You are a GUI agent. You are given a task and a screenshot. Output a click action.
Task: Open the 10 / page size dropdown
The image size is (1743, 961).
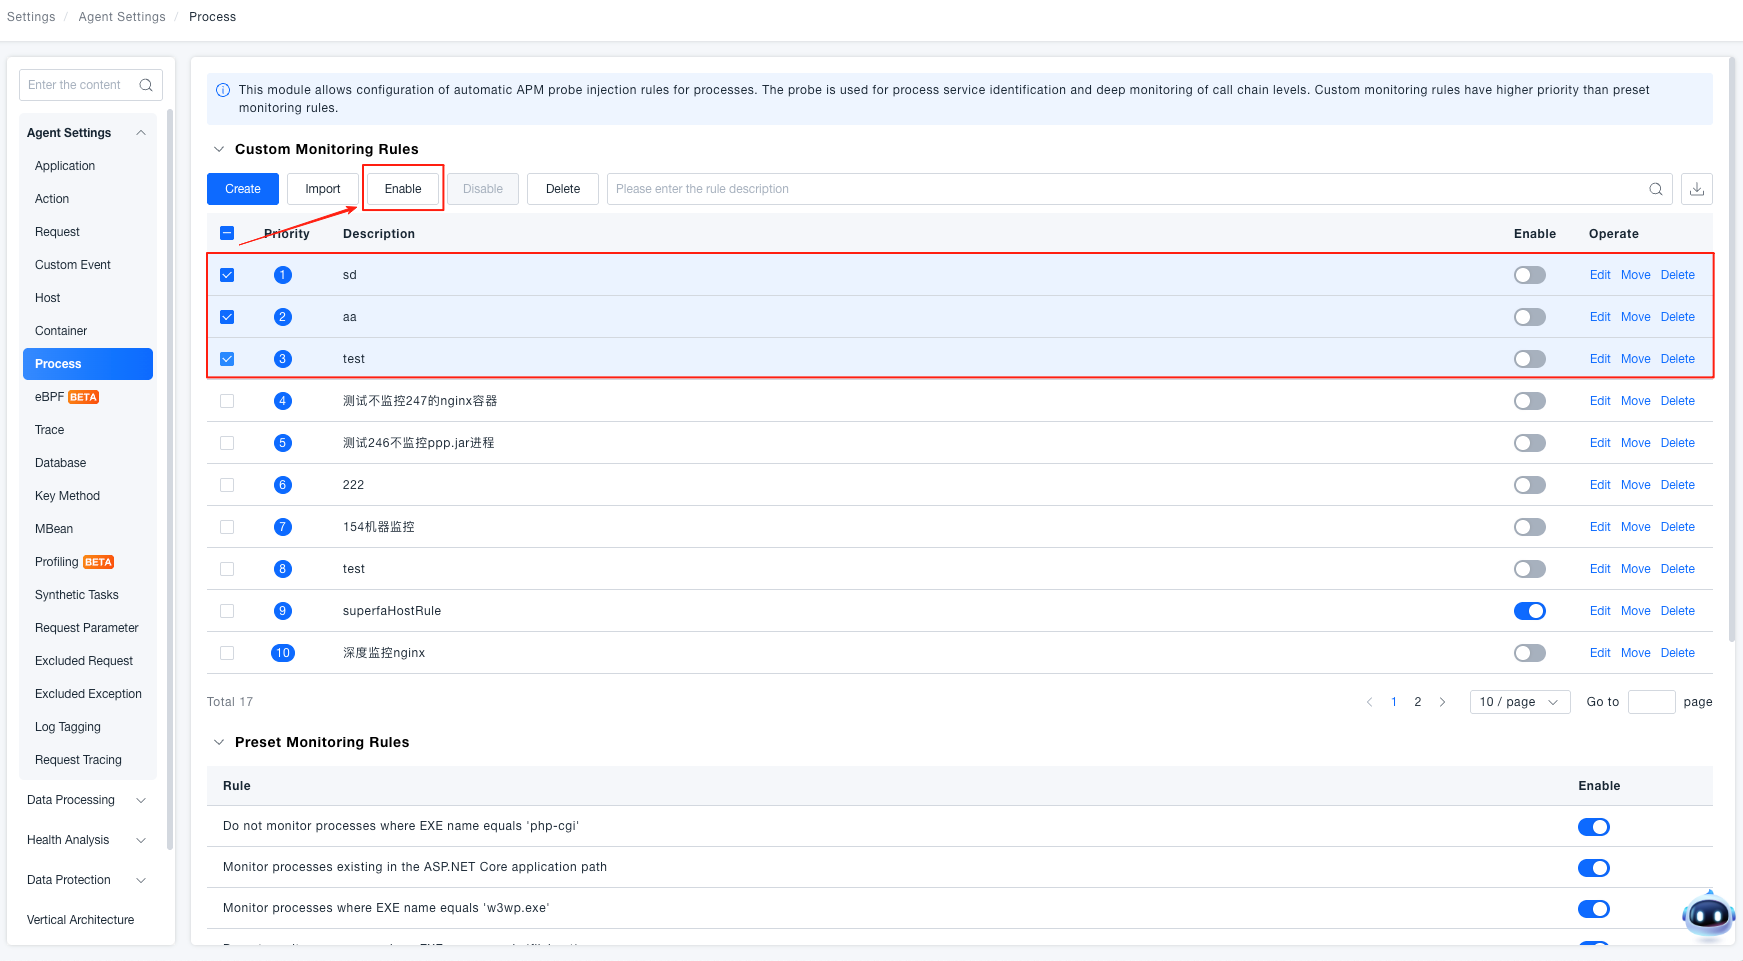pyautogui.click(x=1520, y=702)
